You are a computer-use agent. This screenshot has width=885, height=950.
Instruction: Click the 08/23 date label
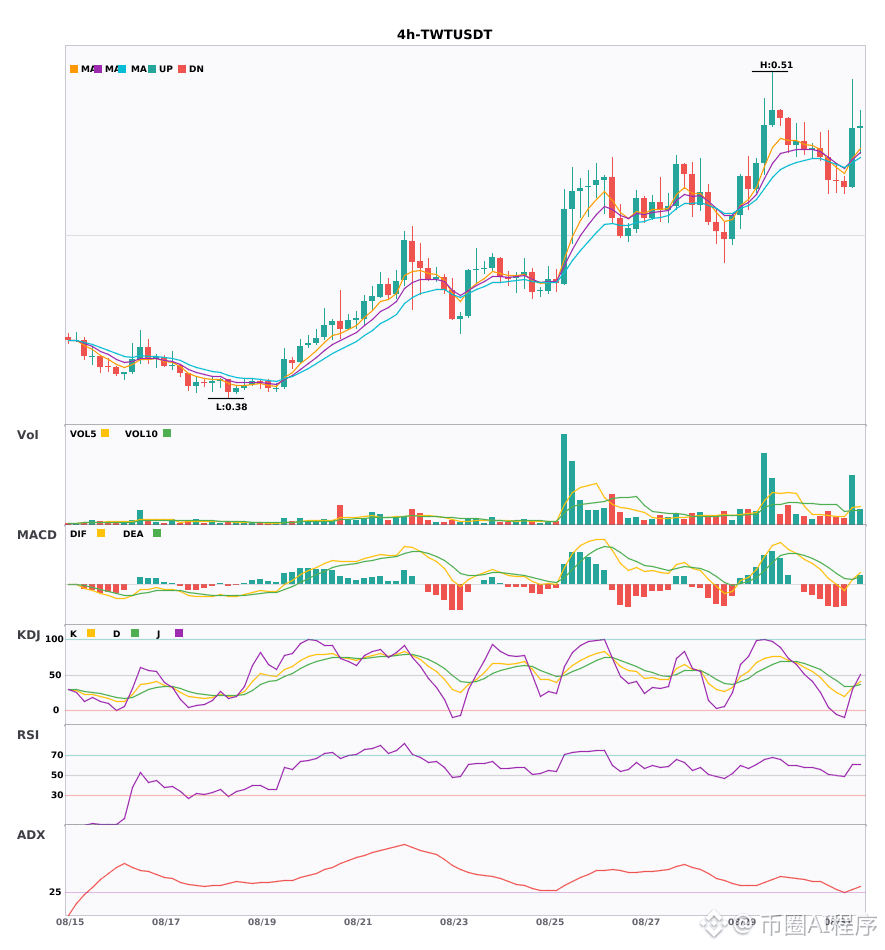point(454,922)
